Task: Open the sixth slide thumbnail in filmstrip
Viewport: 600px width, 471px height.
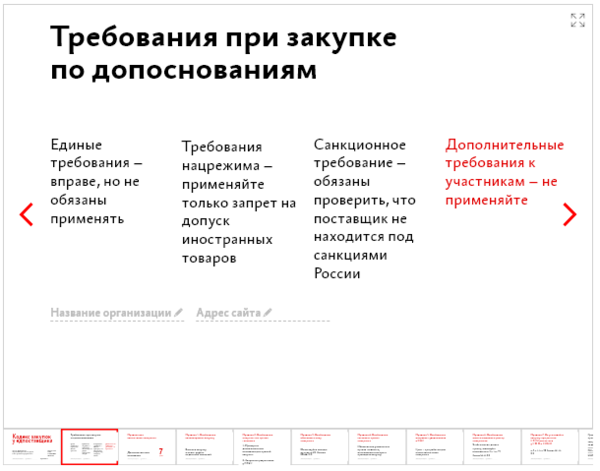Action: point(321,447)
